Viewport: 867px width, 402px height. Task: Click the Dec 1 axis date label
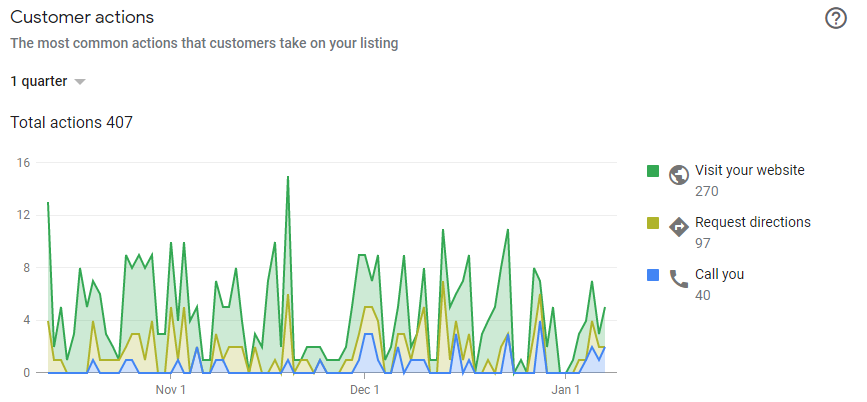(x=365, y=390)
